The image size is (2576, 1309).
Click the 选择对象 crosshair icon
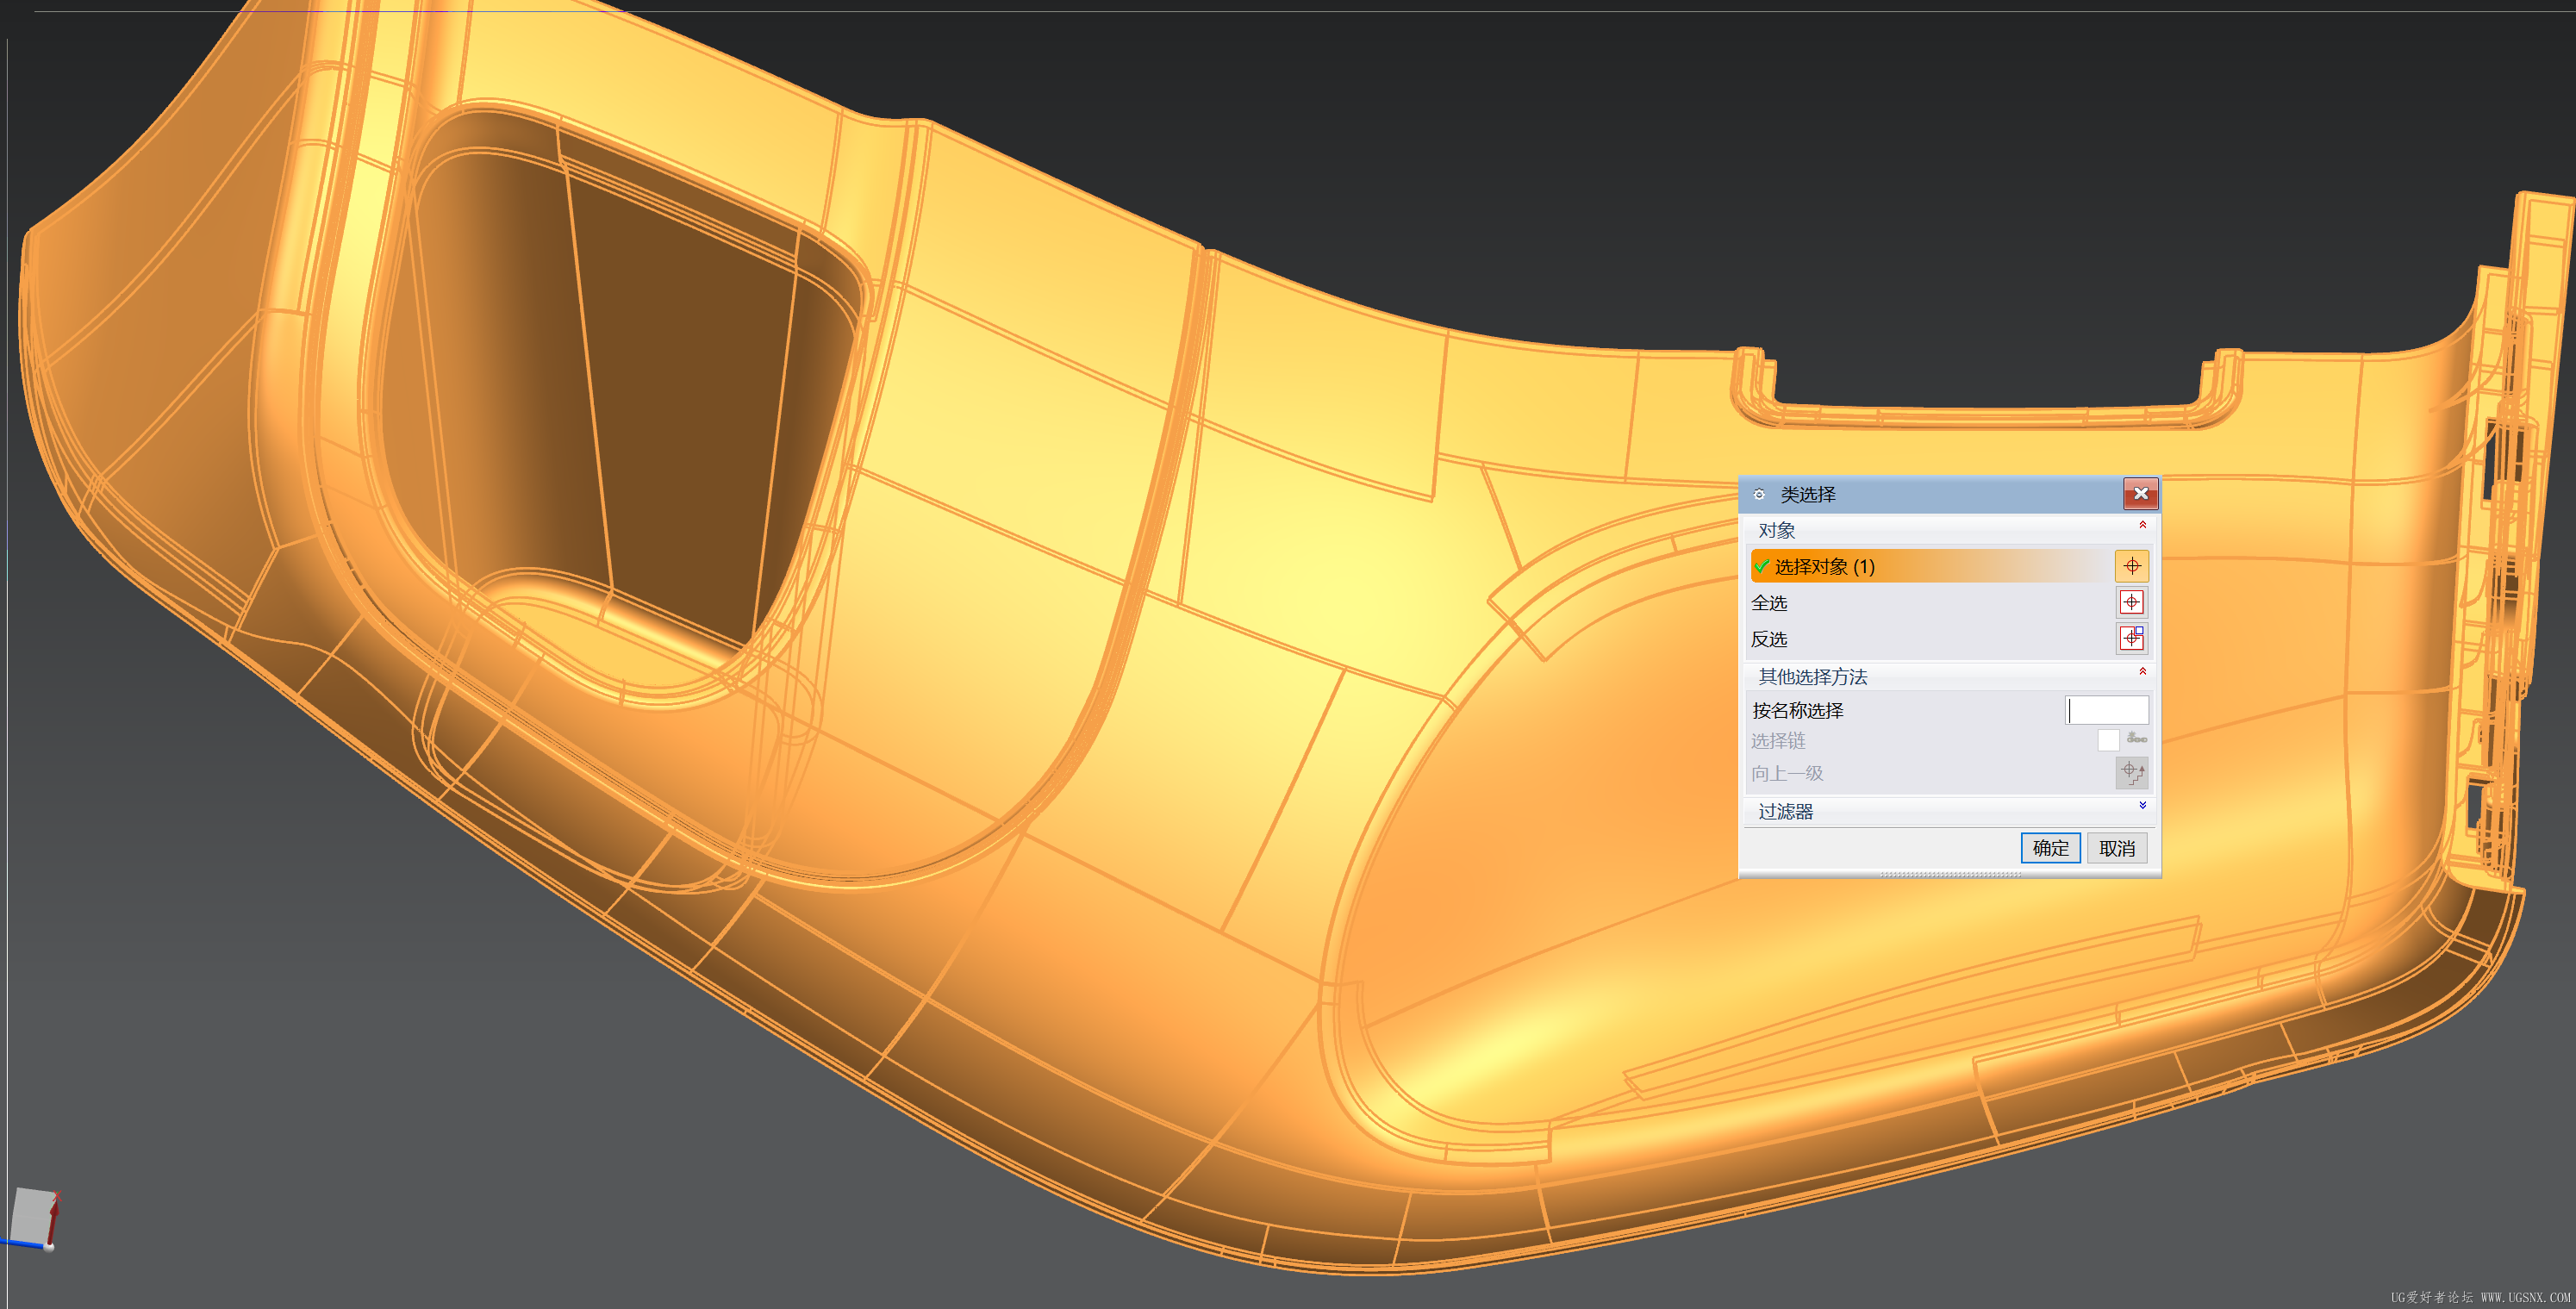pos(2131,566)
